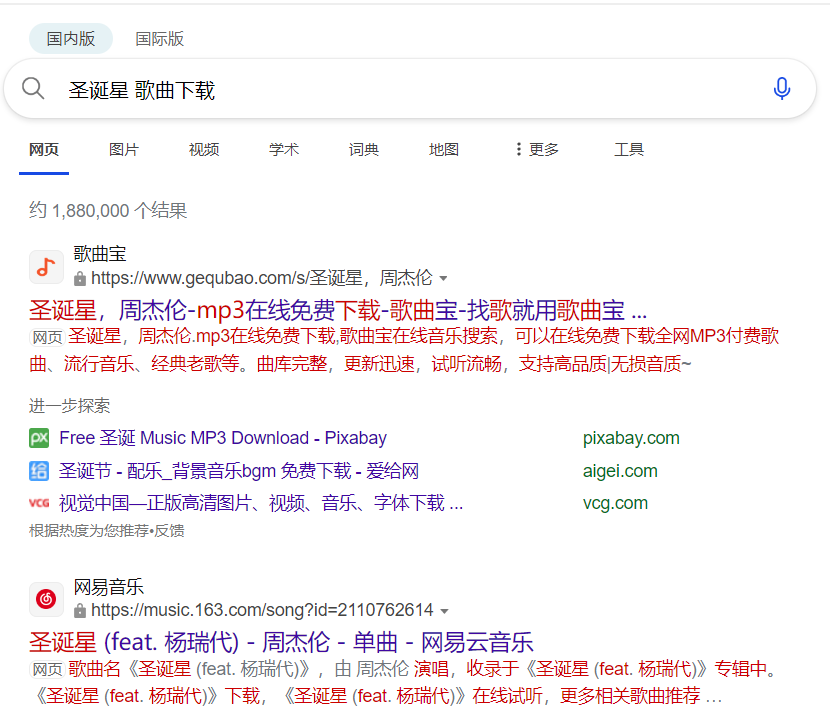Click the Pixabay favicon in suggestions
This screenshot has height=717, width=830.
click(x=39, y=438)
